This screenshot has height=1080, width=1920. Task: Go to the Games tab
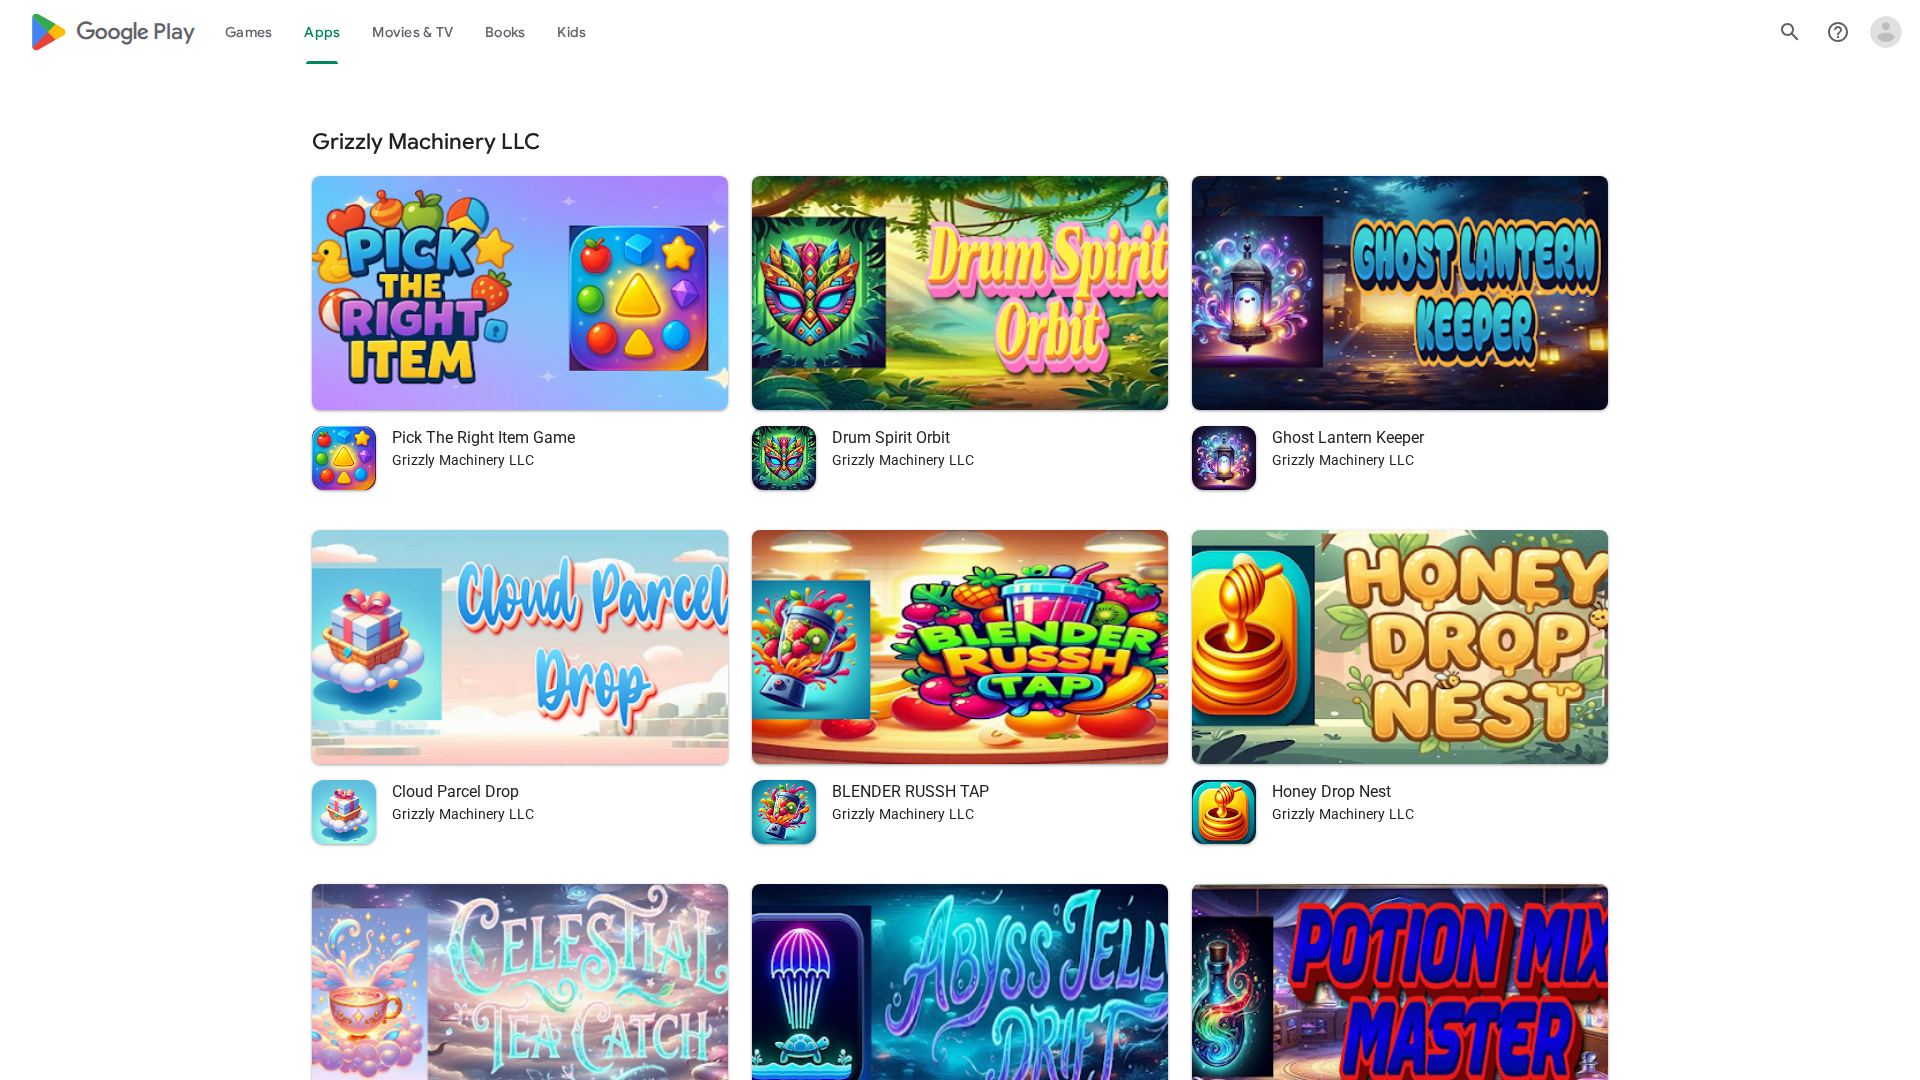point(248,32)
